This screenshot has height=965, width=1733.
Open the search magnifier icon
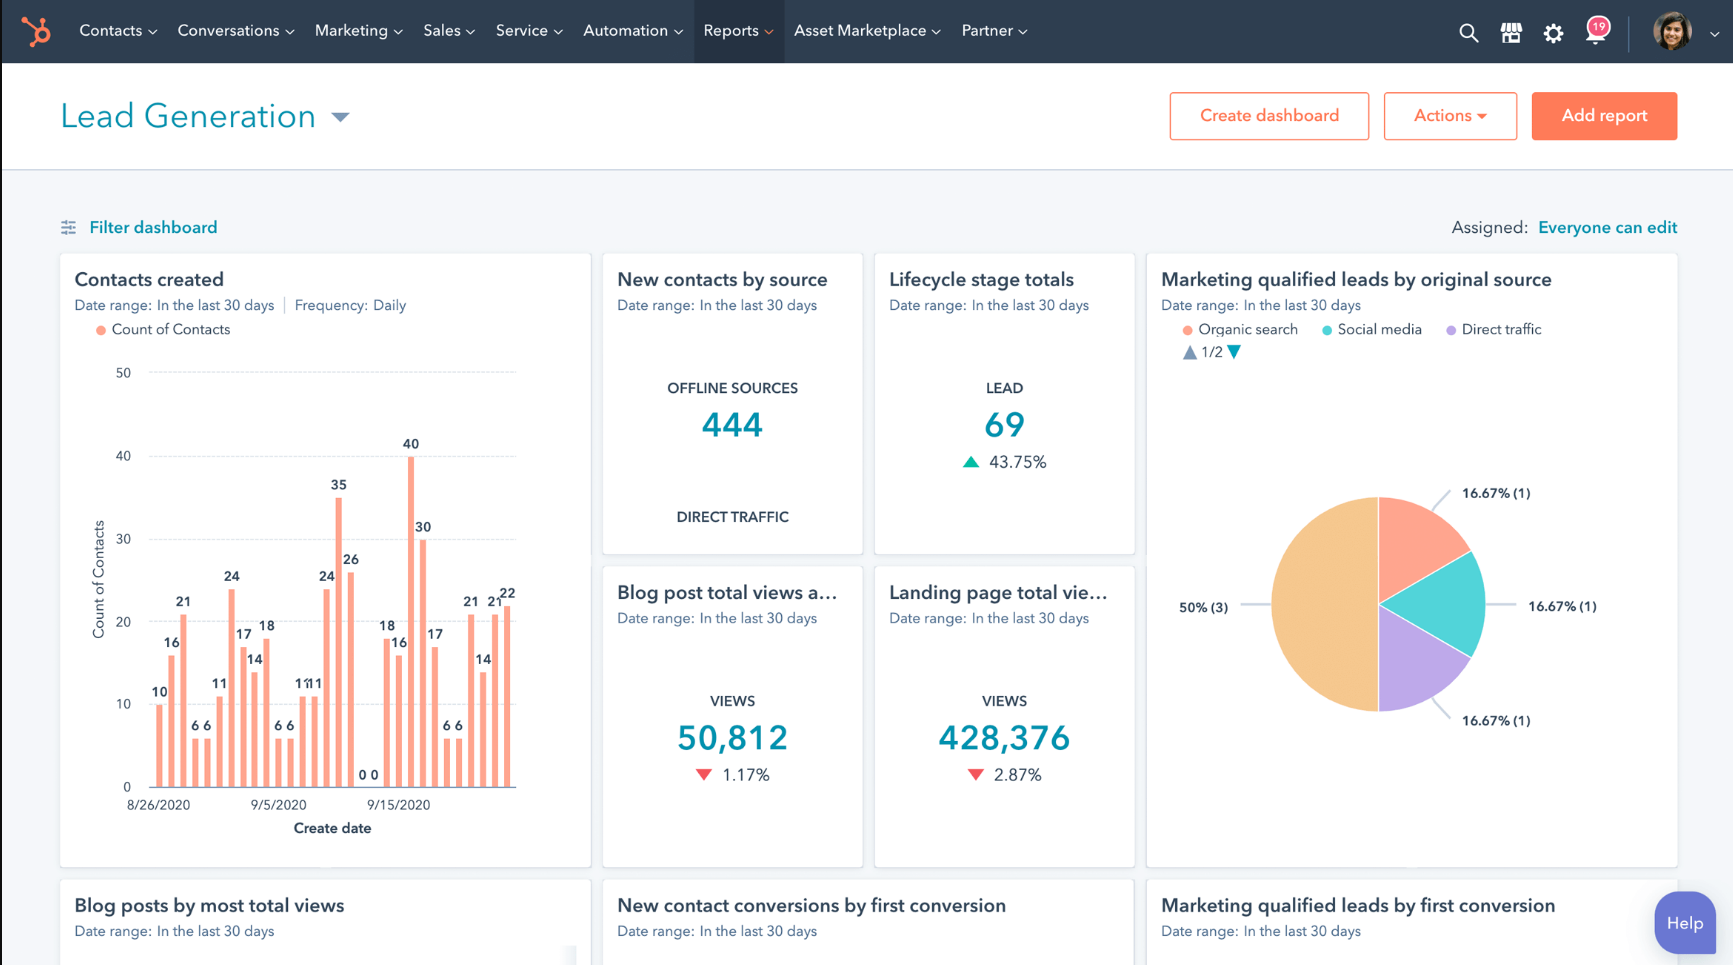(1468, 32)
